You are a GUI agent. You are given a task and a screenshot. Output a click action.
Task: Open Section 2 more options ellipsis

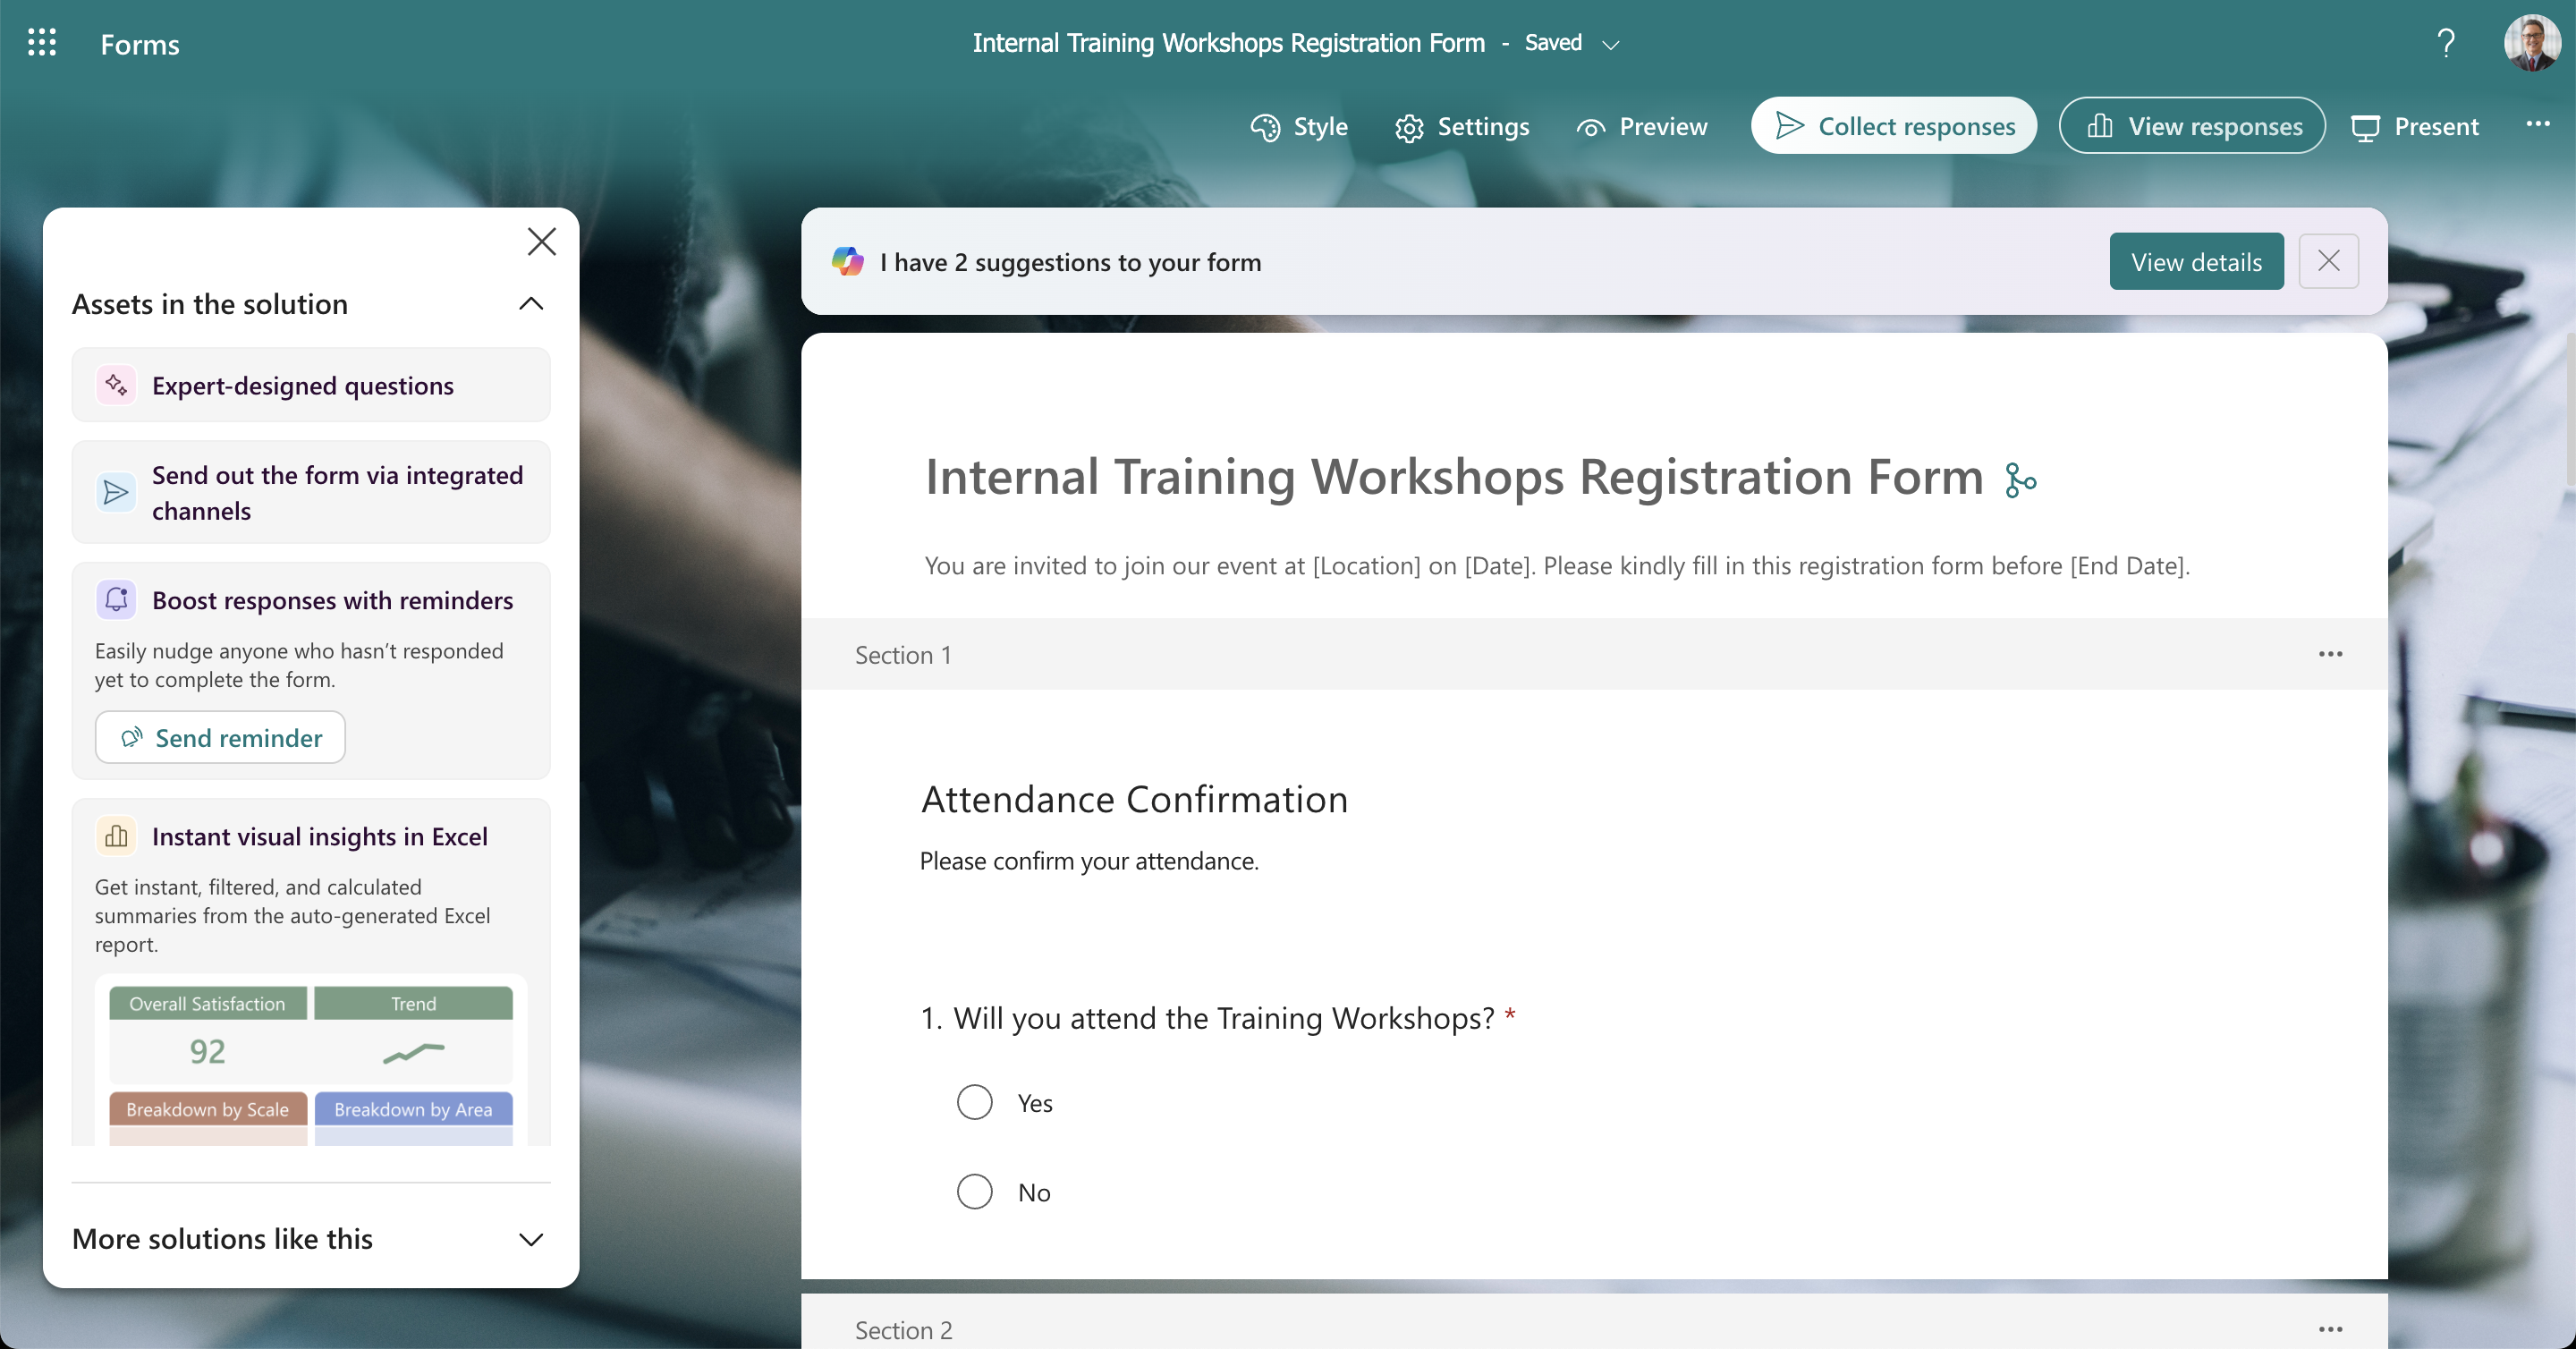[2330, 1329]
